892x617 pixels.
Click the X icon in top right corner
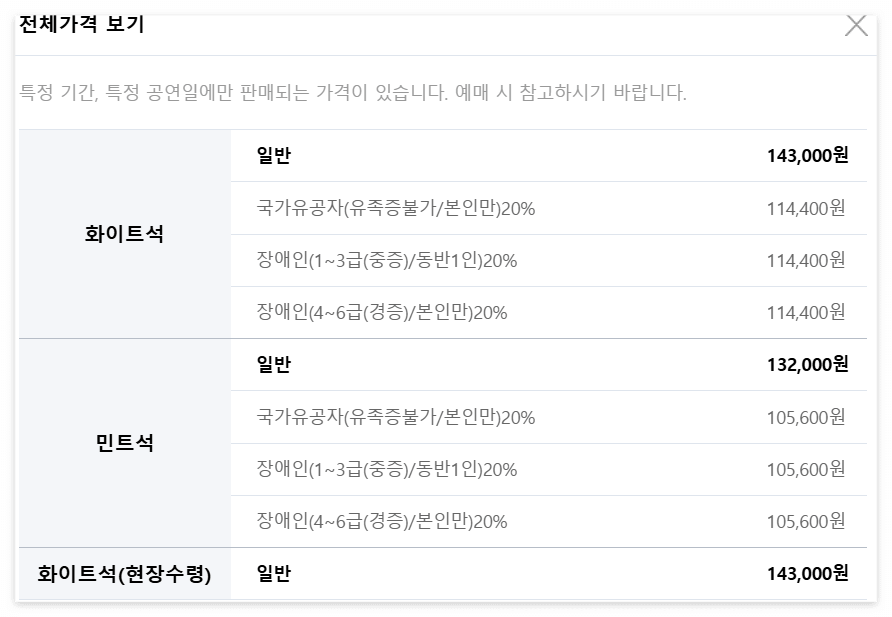pyautogui.click(x=855, y=28)
